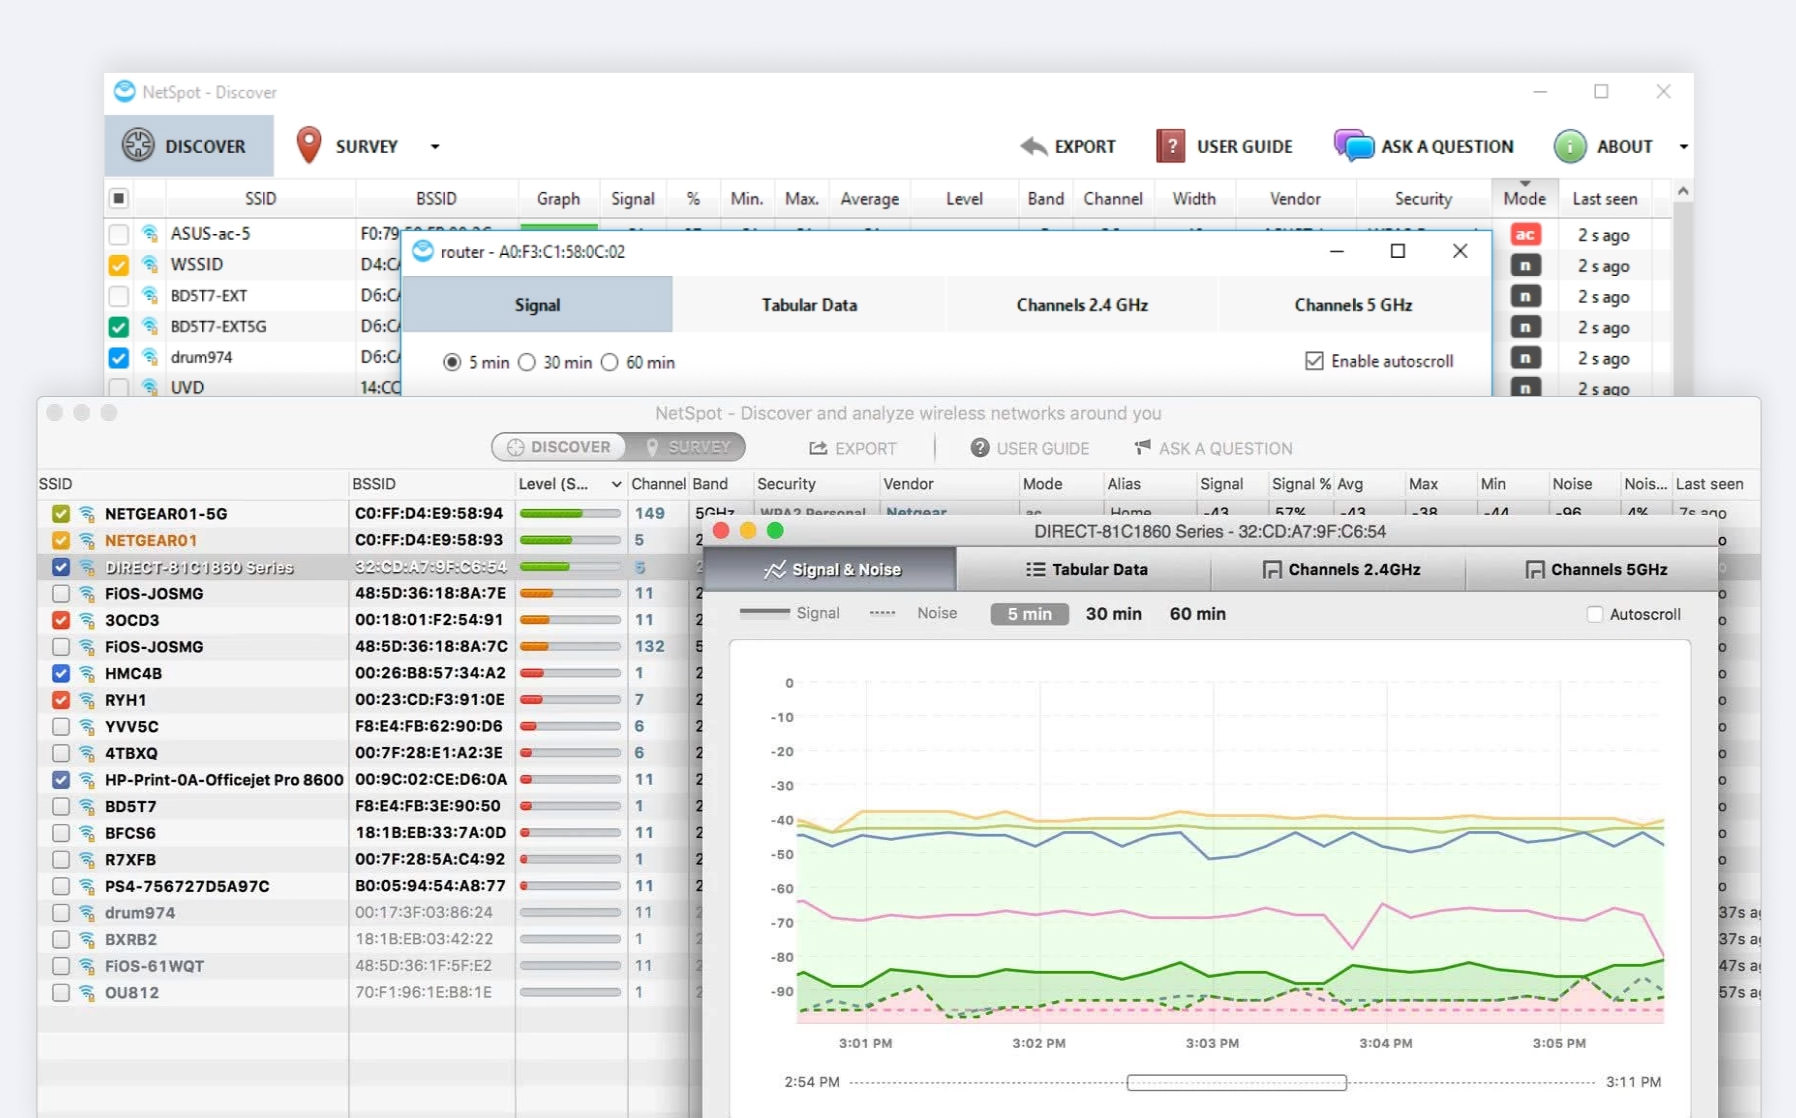Click the Export arrow icon in Windows toolbar

(1034, 146)
